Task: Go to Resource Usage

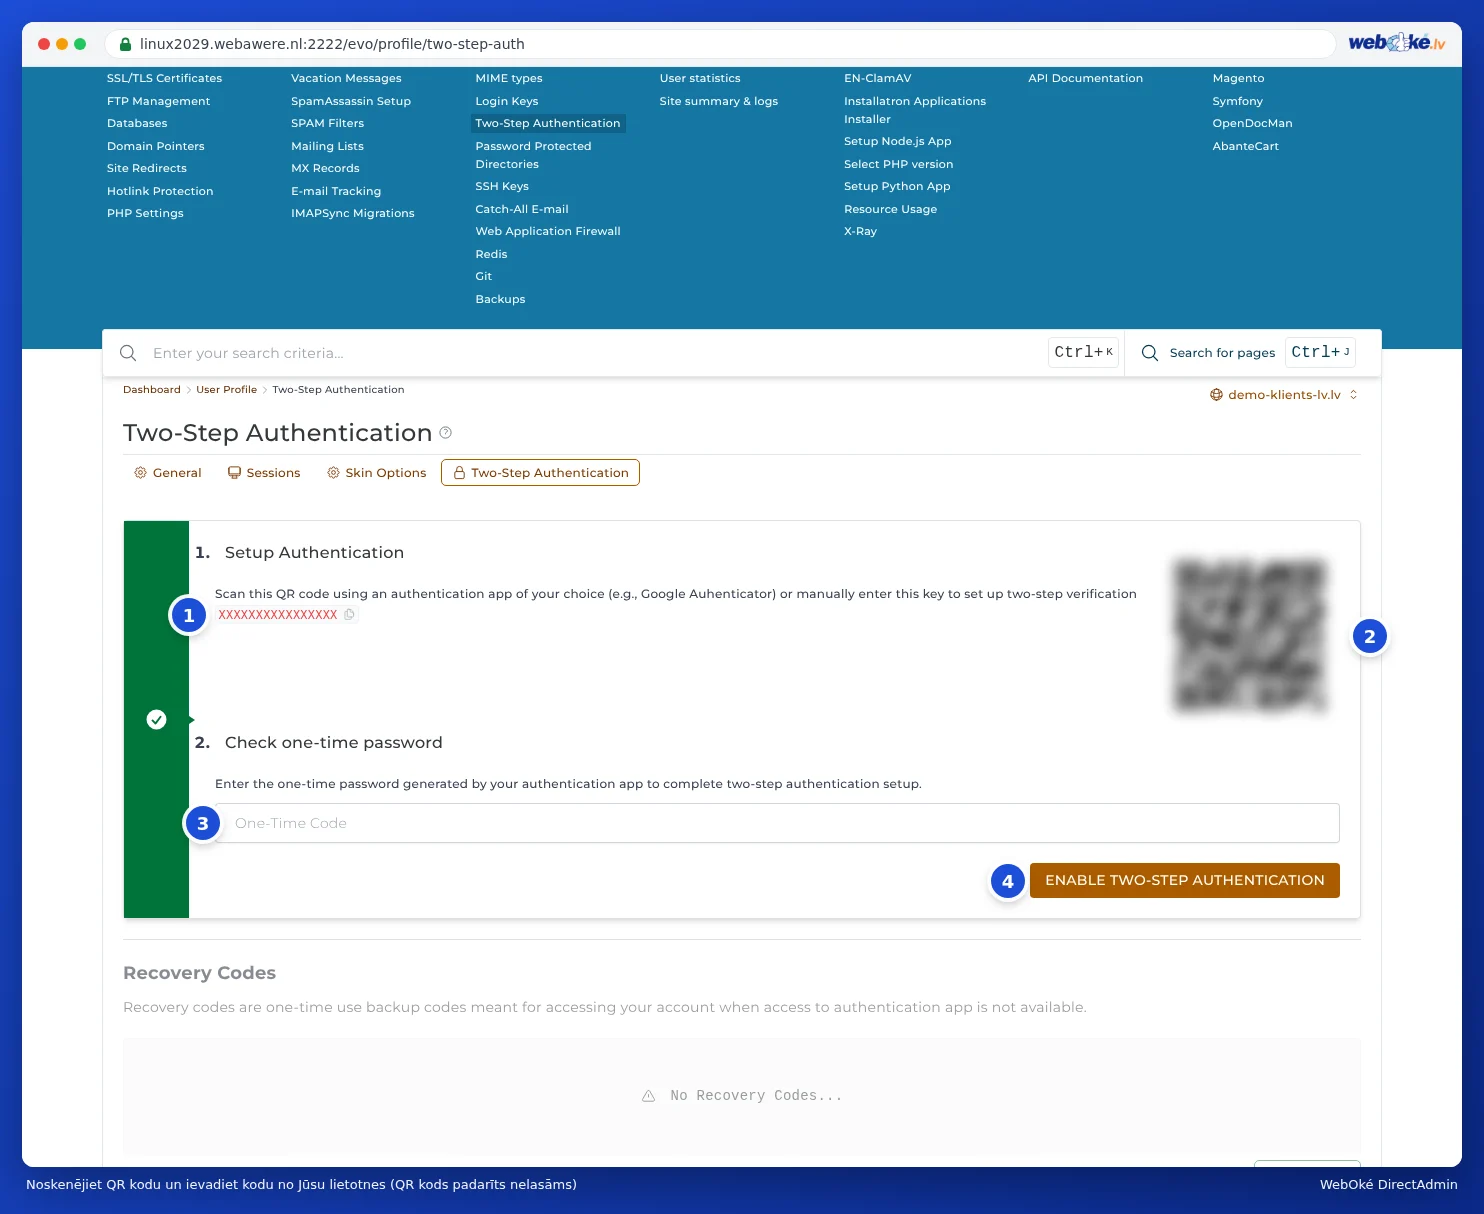Action: (891, 209)
